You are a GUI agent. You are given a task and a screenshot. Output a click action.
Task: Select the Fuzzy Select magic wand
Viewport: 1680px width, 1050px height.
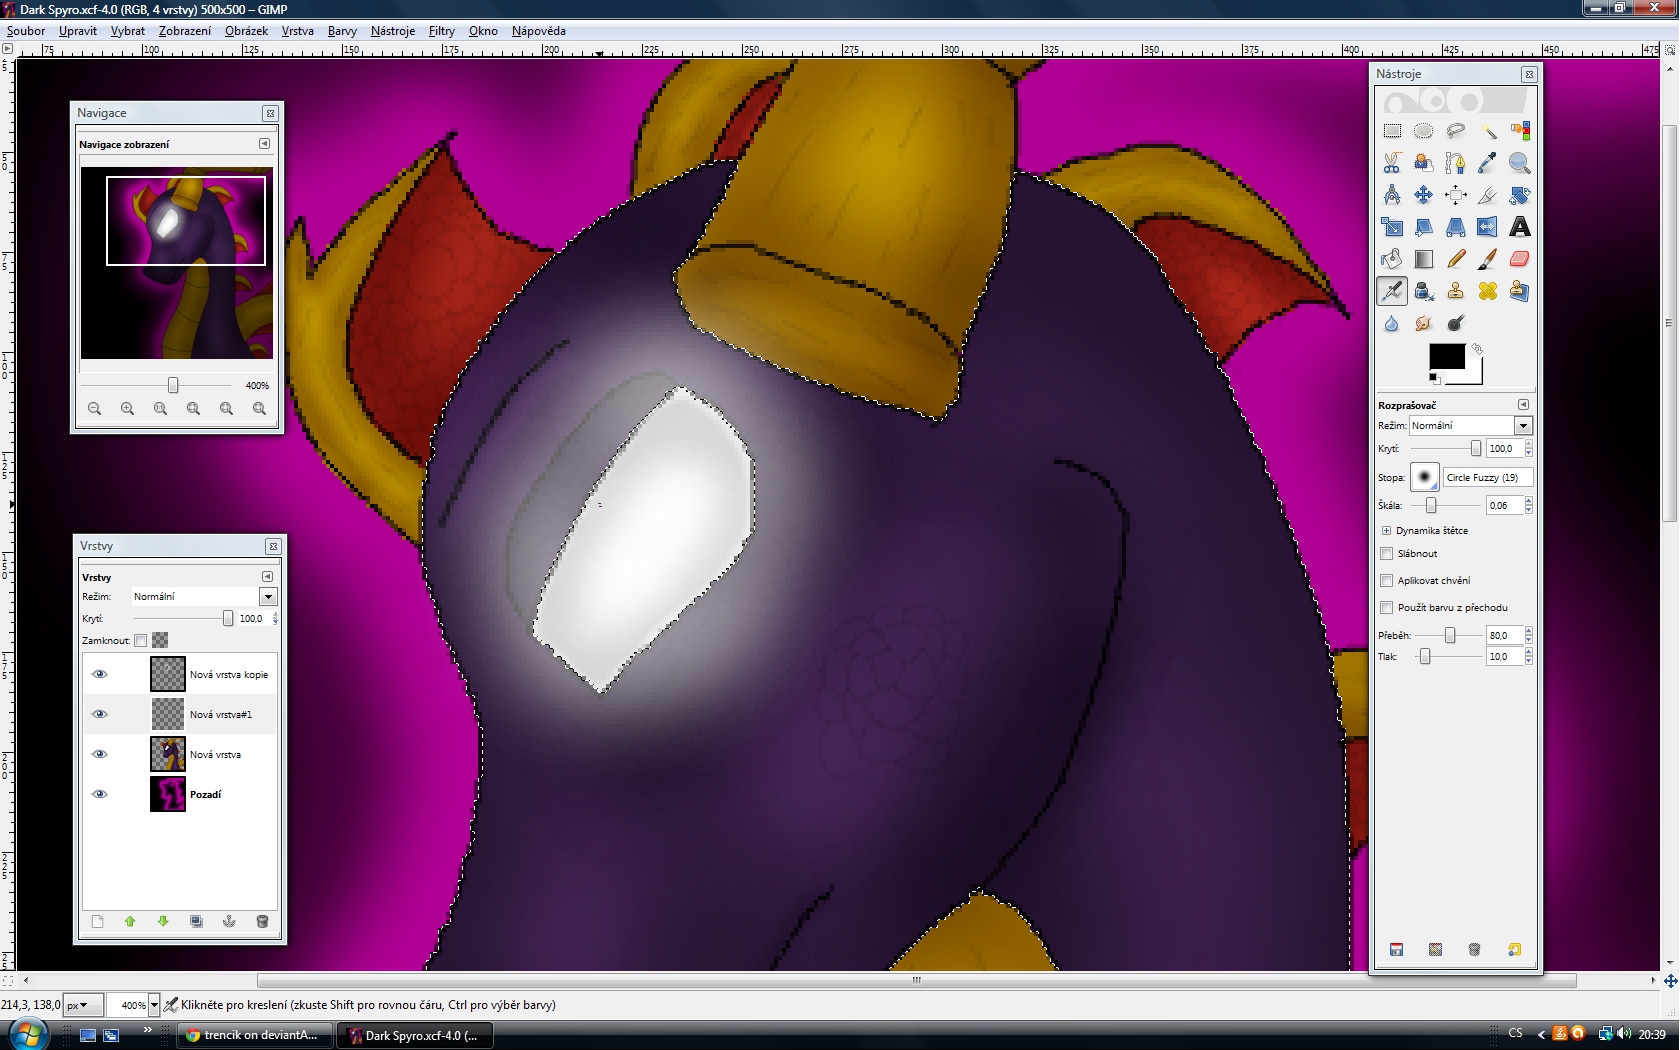(x=1488, y=131)
